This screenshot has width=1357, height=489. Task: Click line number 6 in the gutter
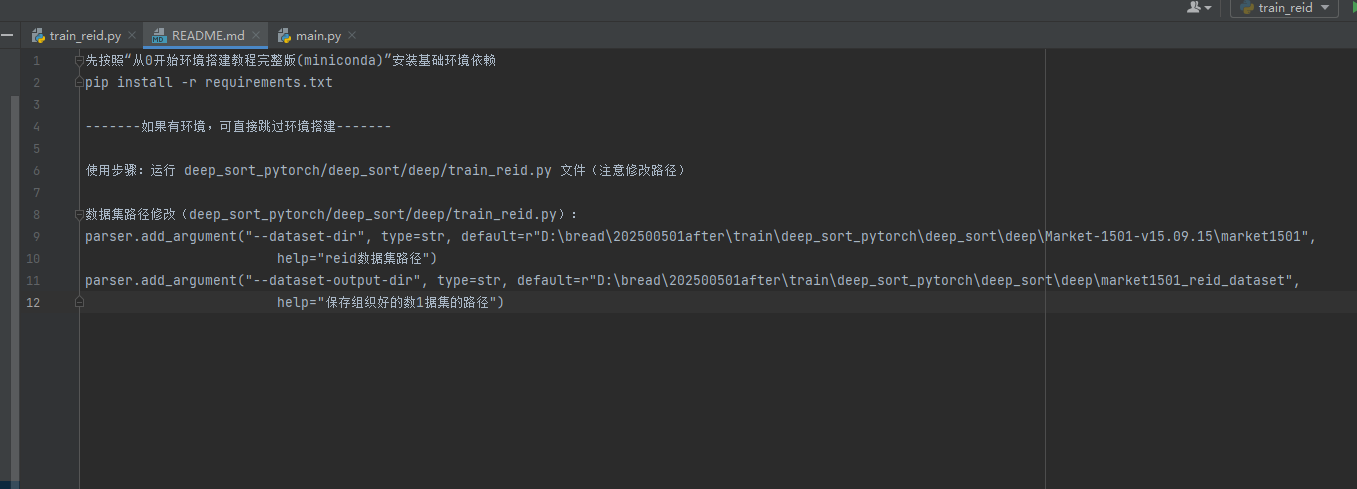point(36,171)
